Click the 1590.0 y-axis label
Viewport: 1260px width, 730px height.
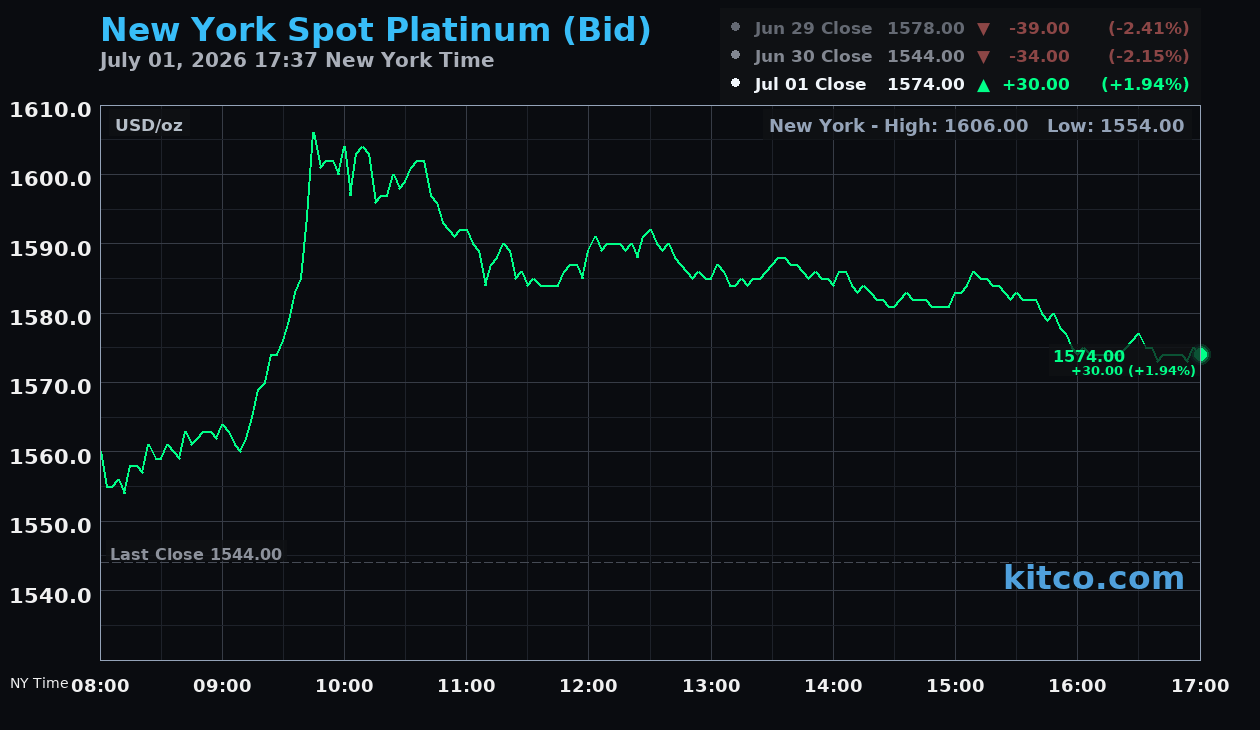[51, 247]
